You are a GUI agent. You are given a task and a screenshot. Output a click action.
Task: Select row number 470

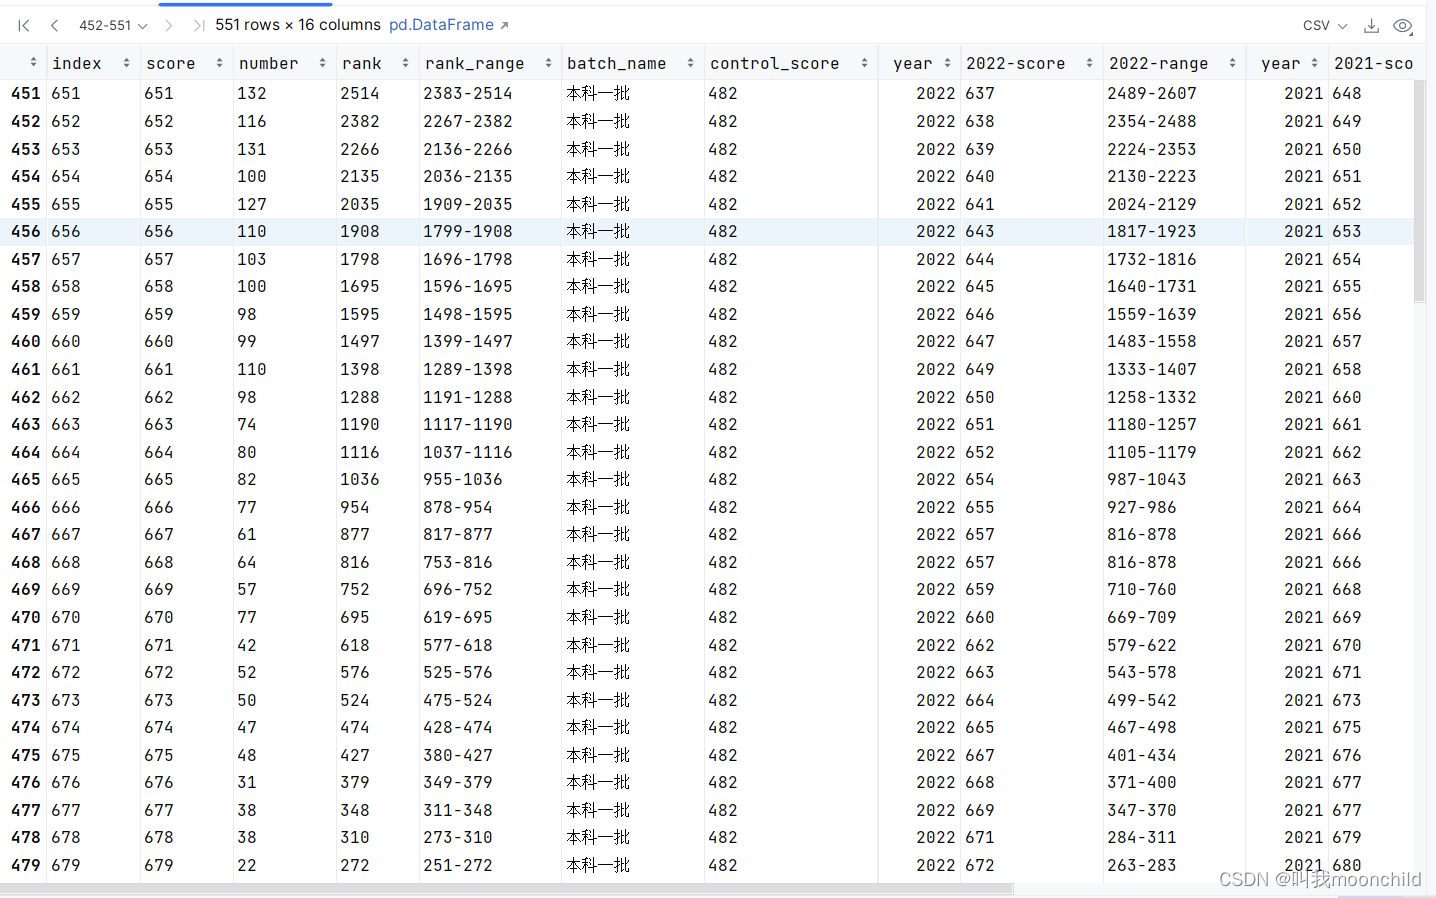26,617
